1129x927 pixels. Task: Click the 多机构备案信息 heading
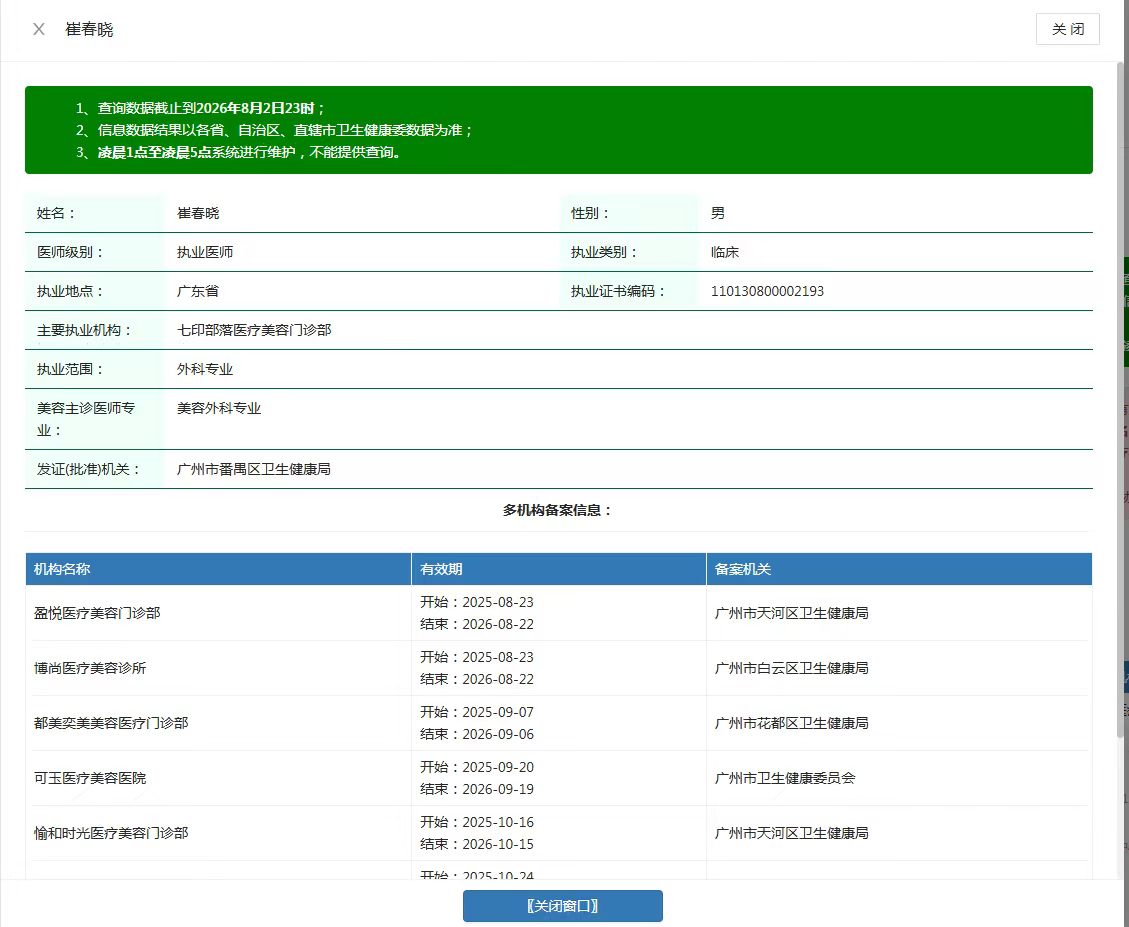(557, 510)
